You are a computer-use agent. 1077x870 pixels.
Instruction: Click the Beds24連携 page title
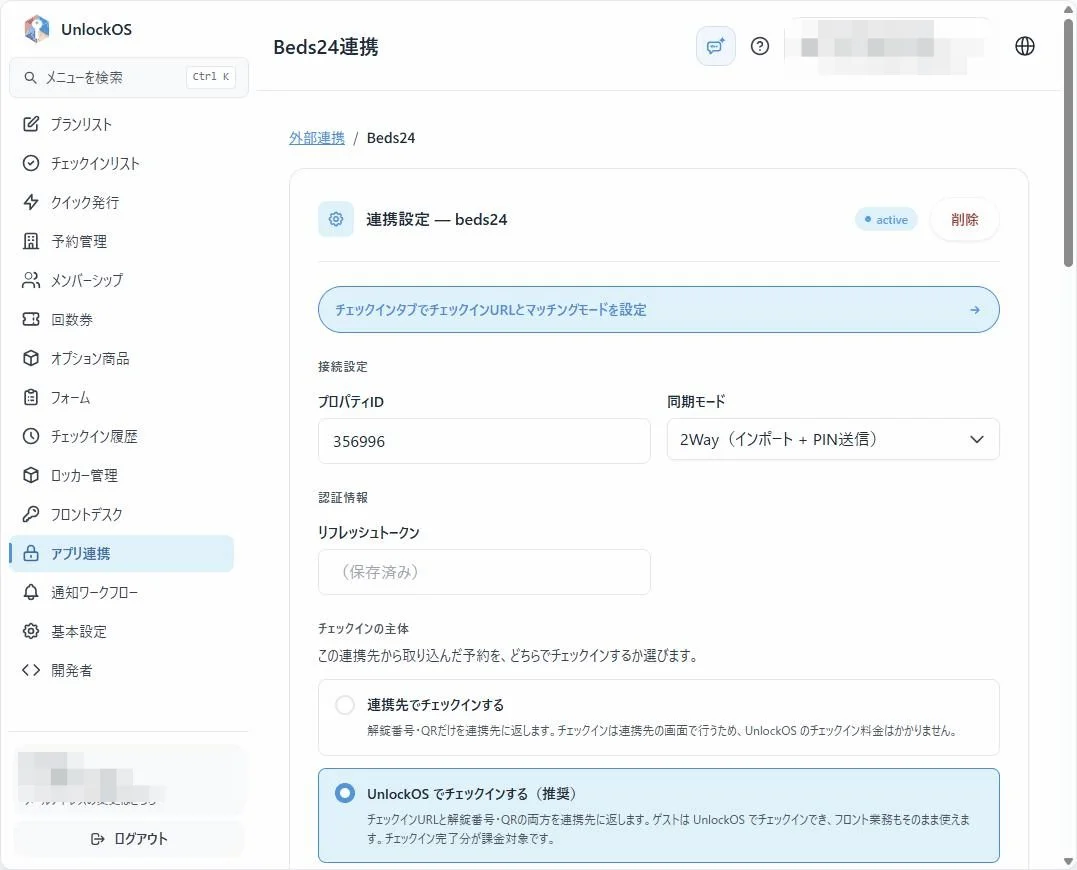(x=326, y=46)
